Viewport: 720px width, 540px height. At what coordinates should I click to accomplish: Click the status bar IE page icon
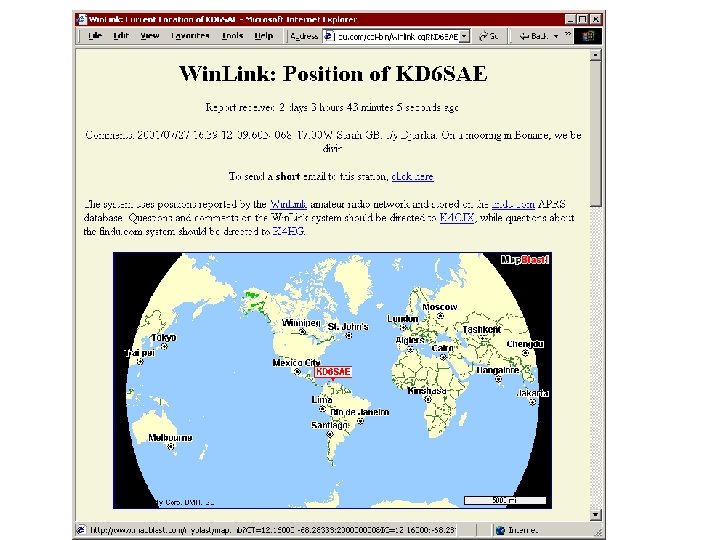point(81,529)
